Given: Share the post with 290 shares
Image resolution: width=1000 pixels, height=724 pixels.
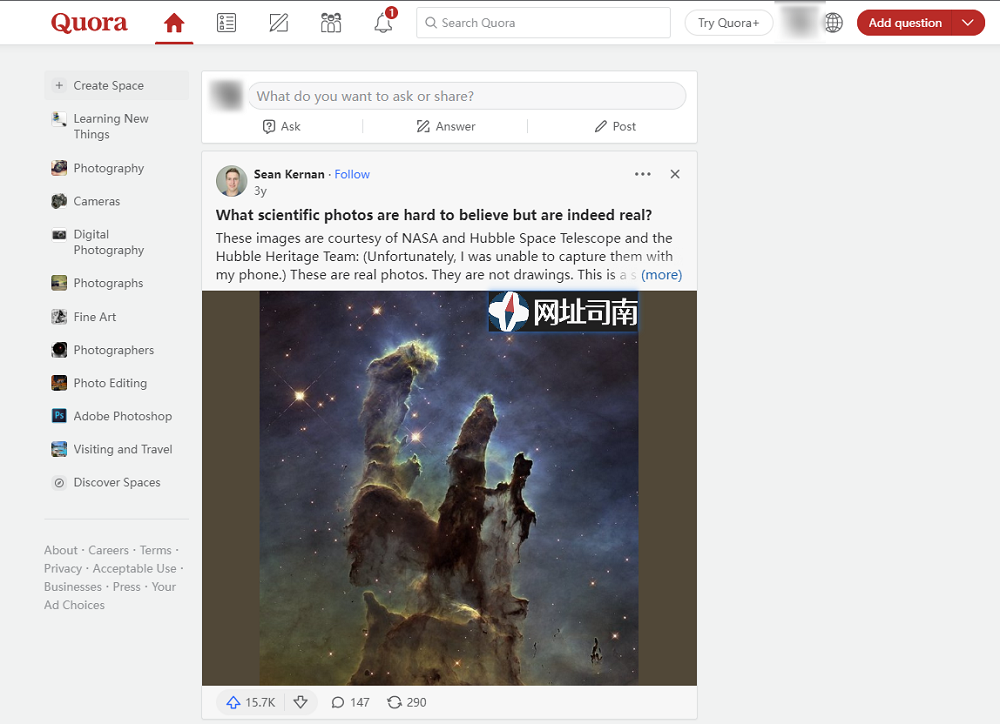Looking at the screenshot, I should tap(407, 702).
